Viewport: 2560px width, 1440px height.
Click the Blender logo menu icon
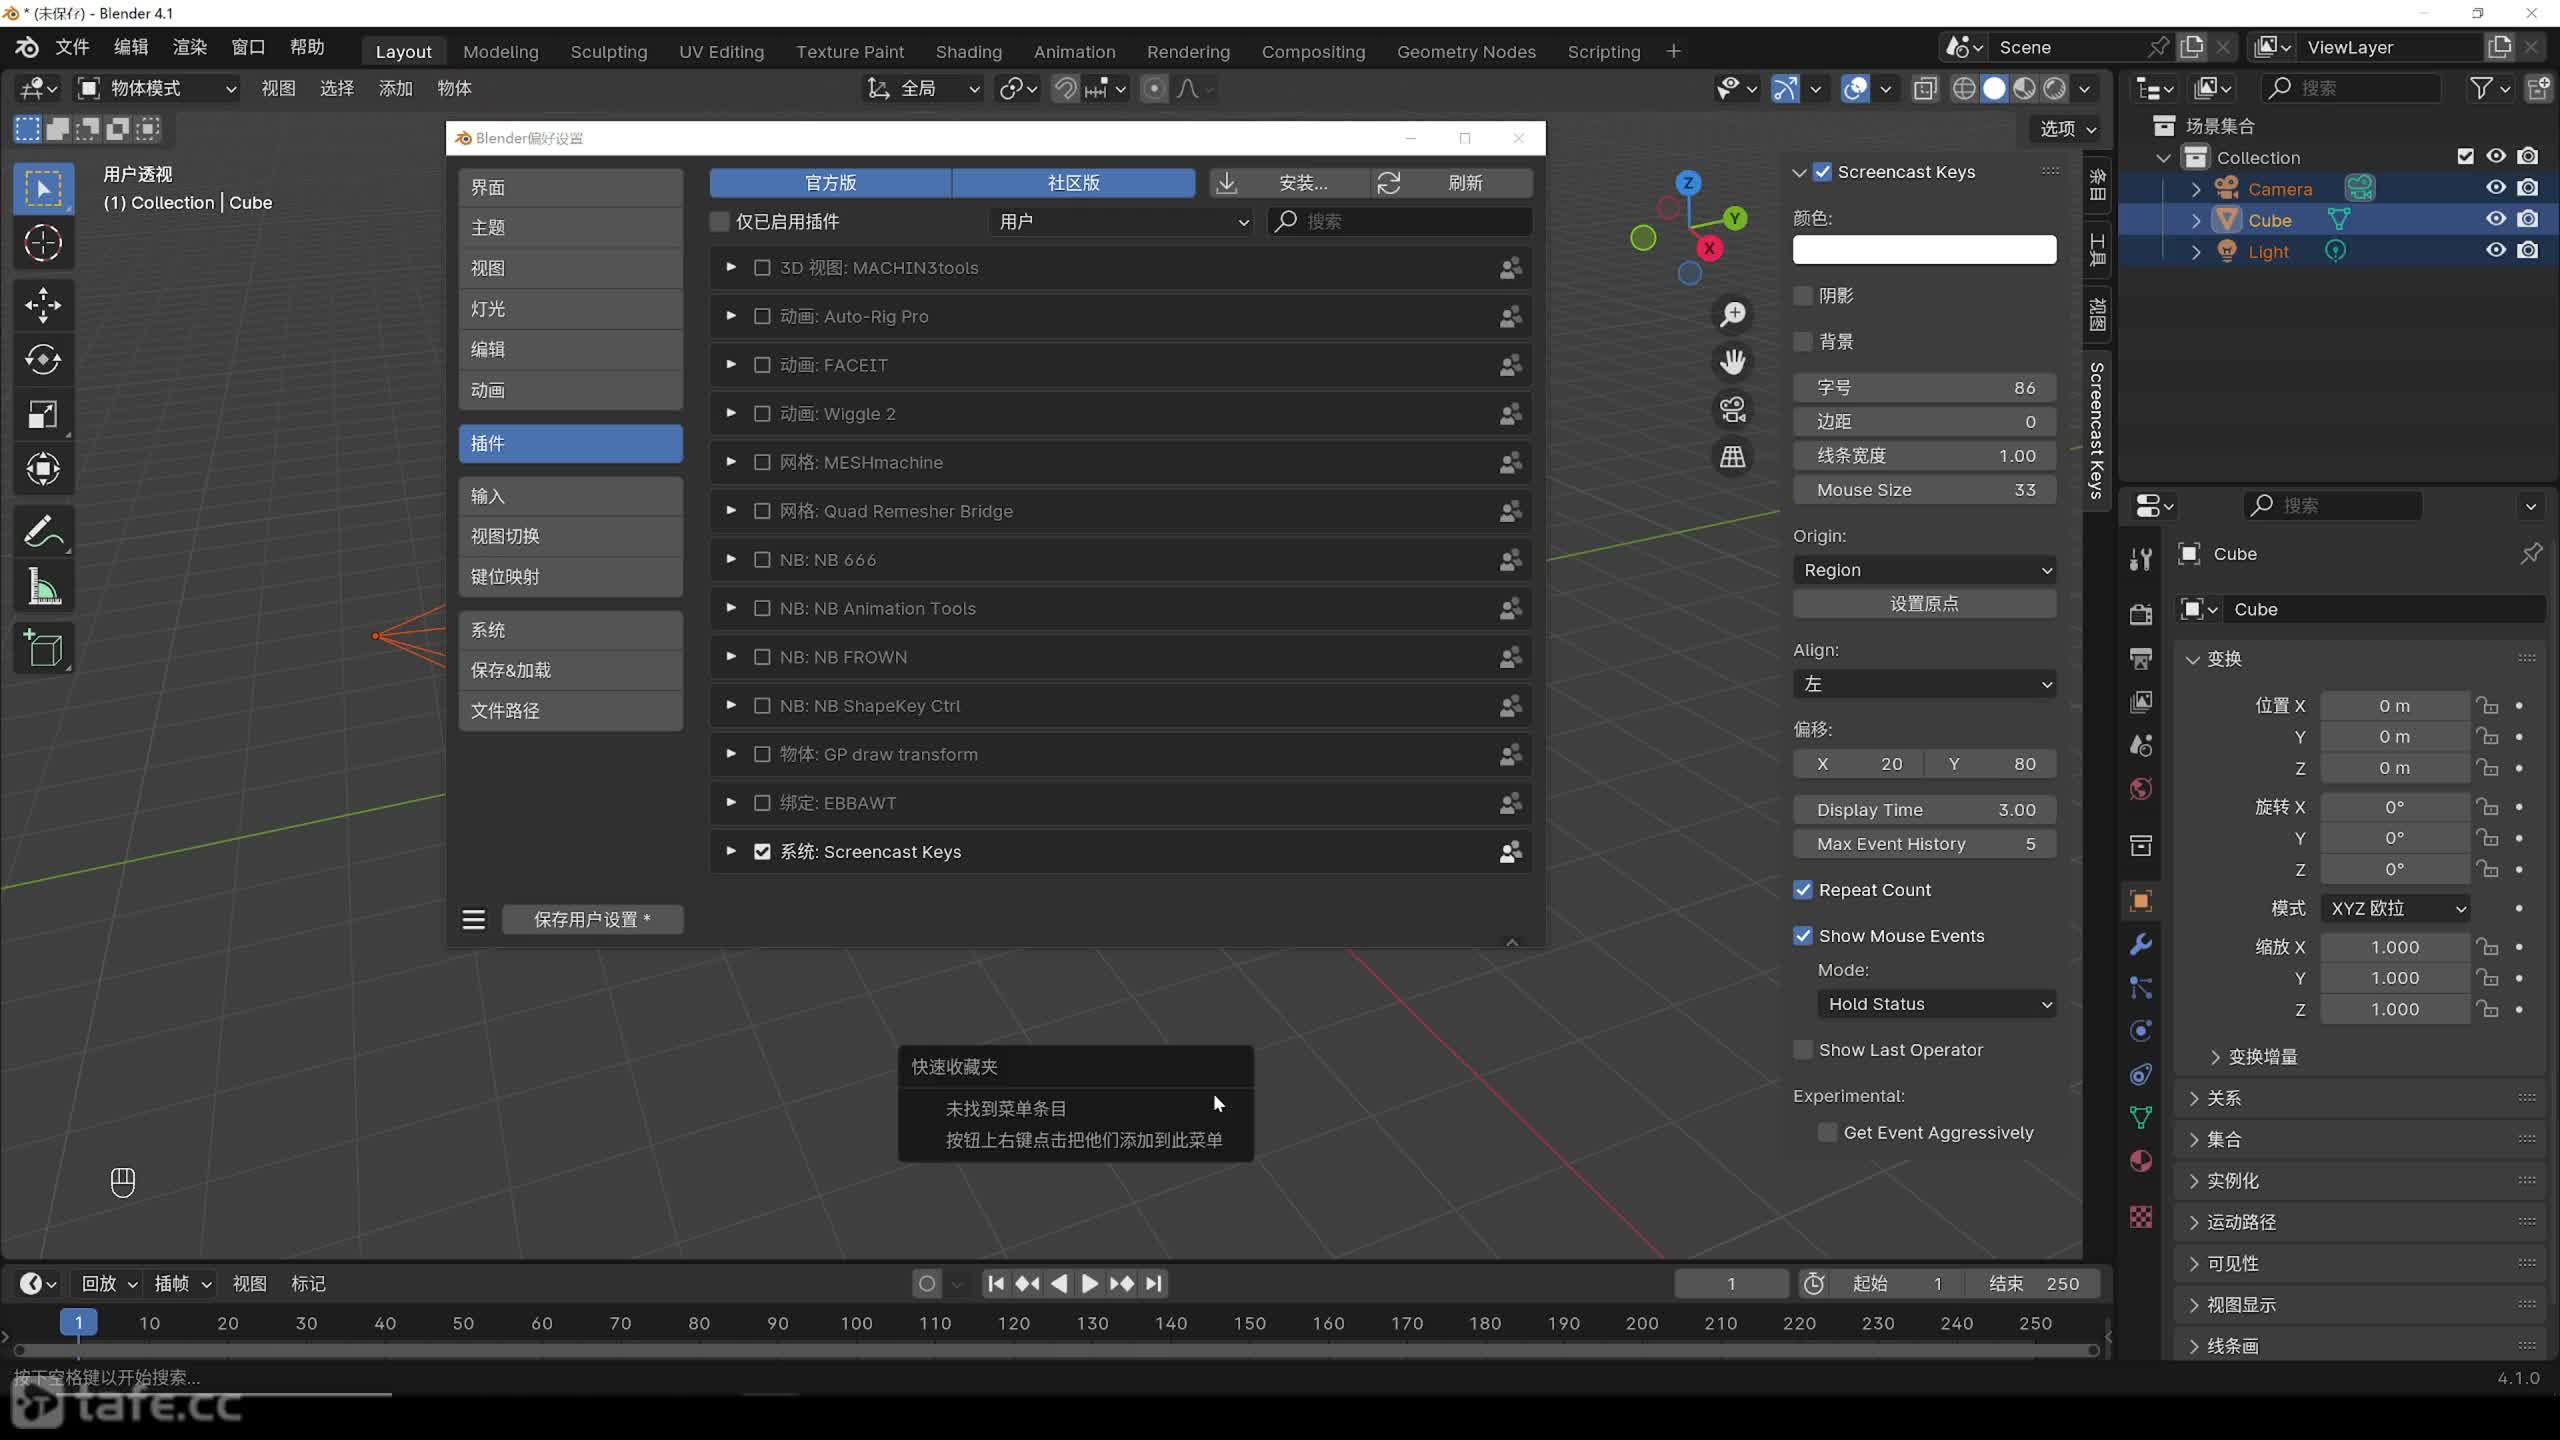27,47
